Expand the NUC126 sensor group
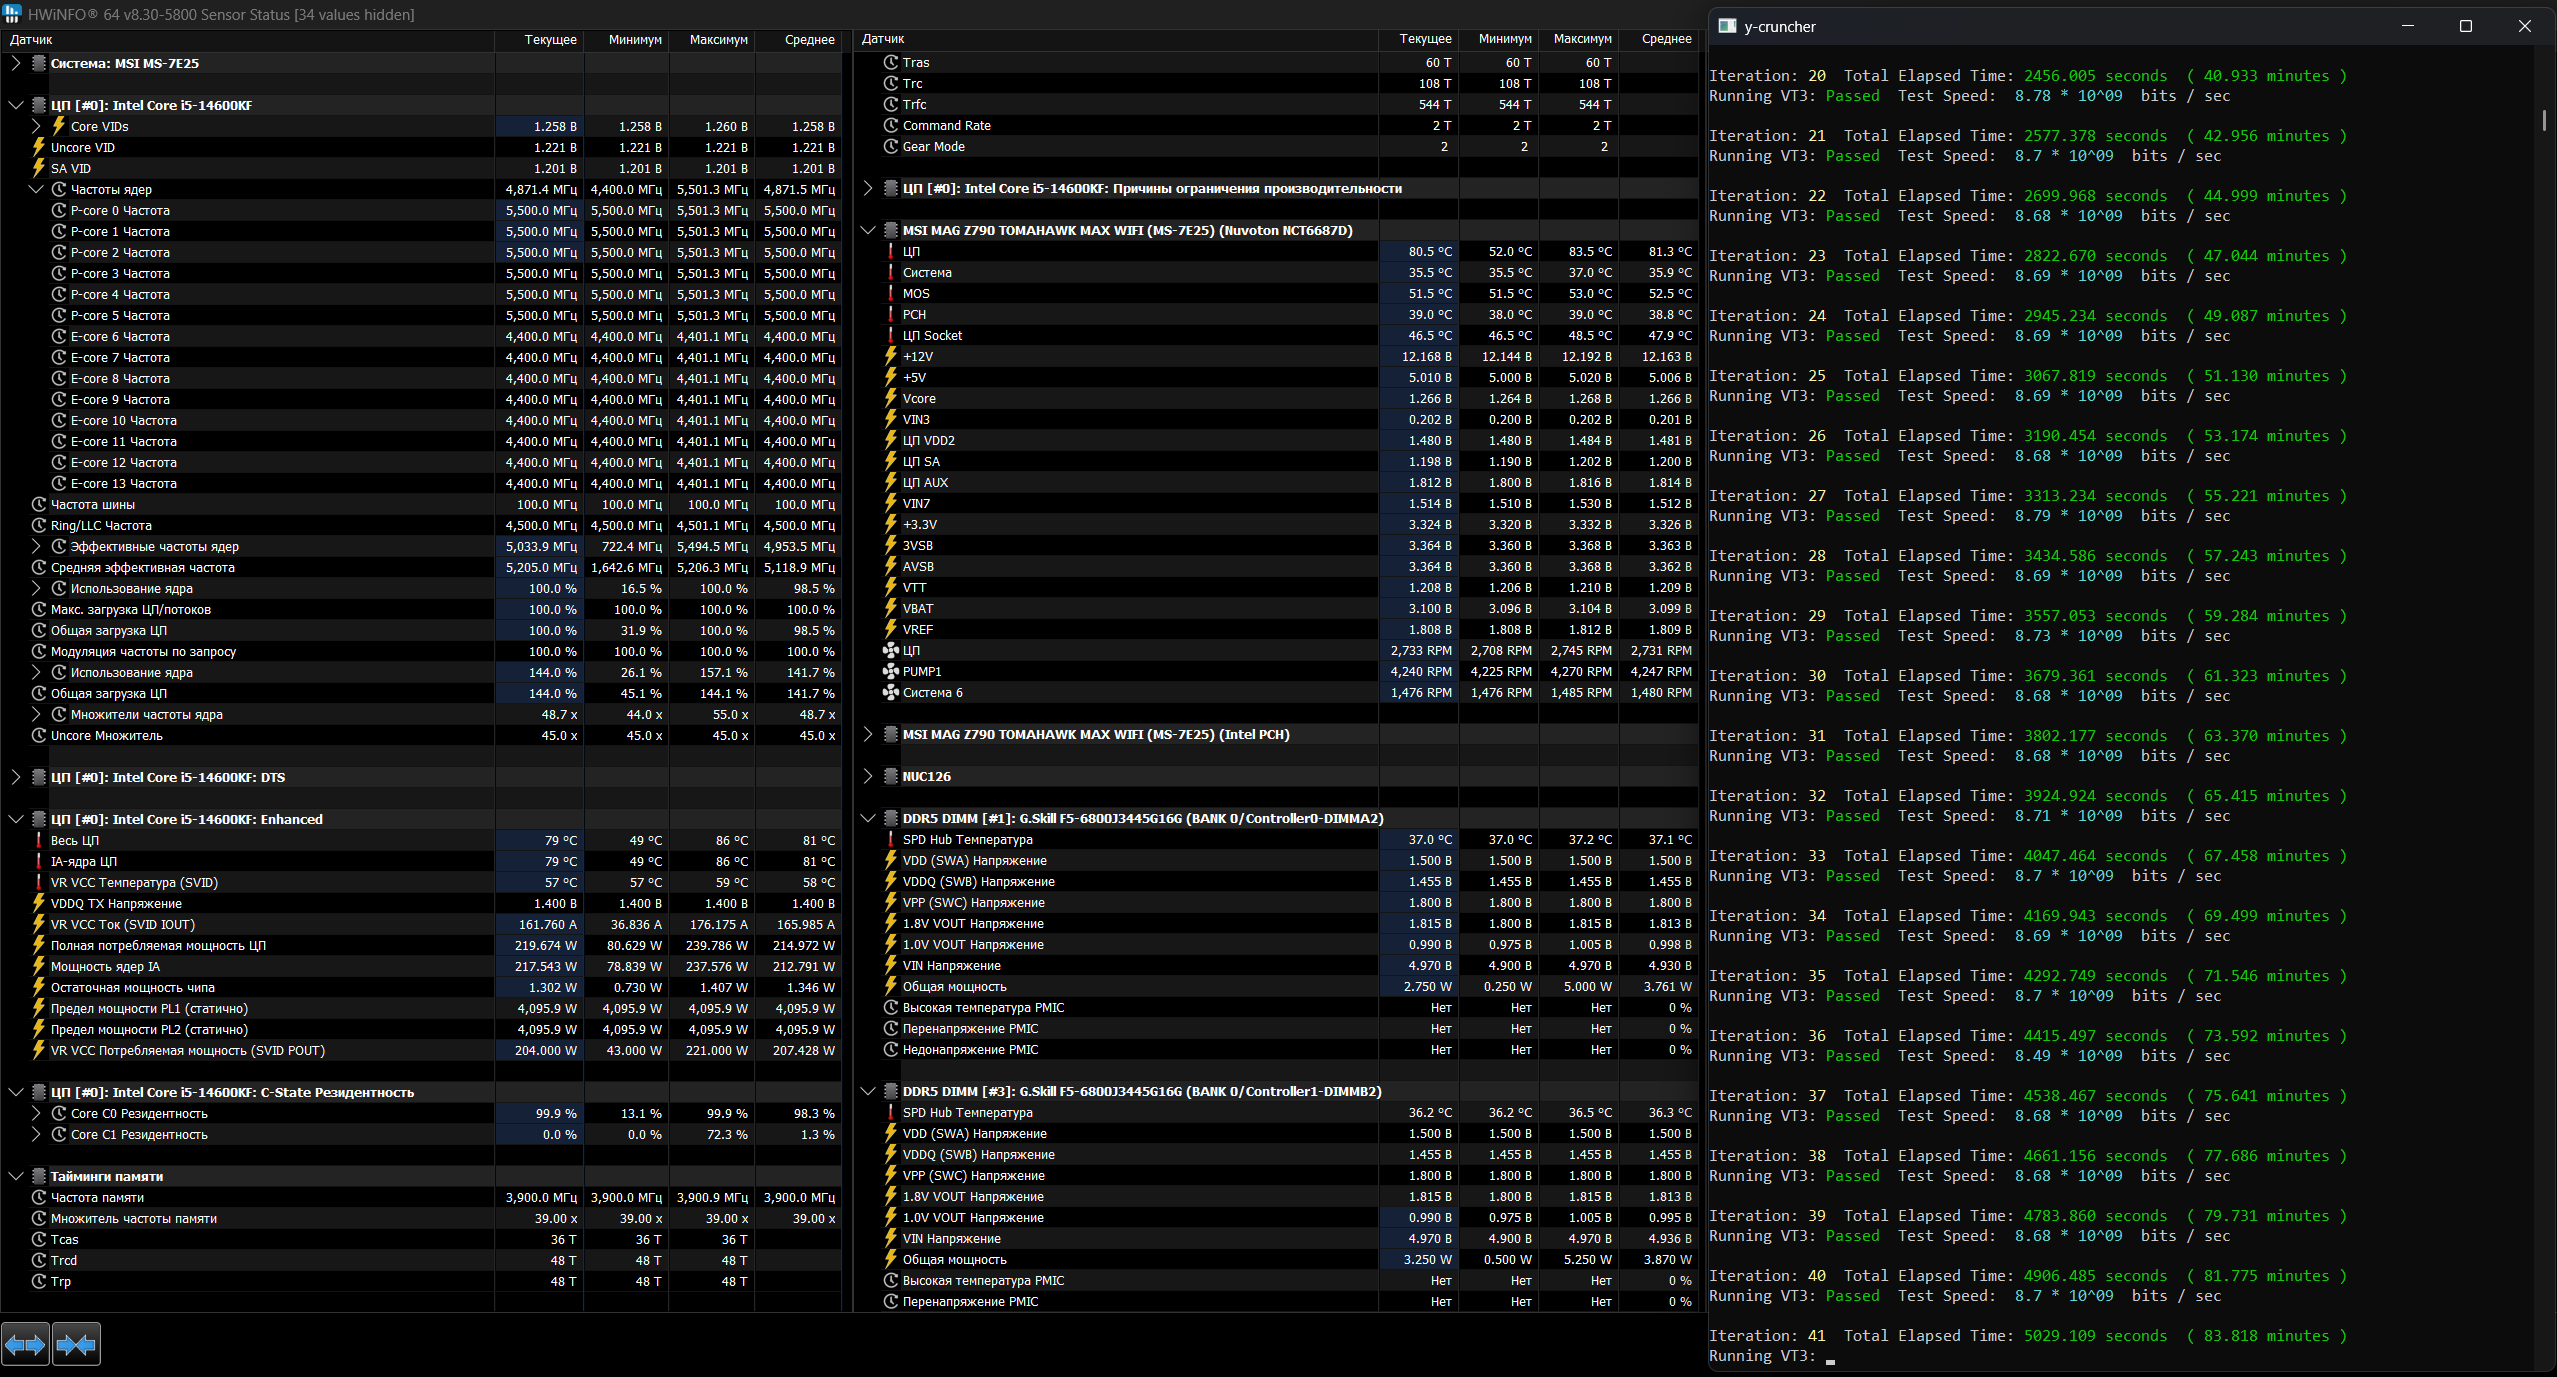Viewport: 2557px width, 1377px height. click(867, 776)
